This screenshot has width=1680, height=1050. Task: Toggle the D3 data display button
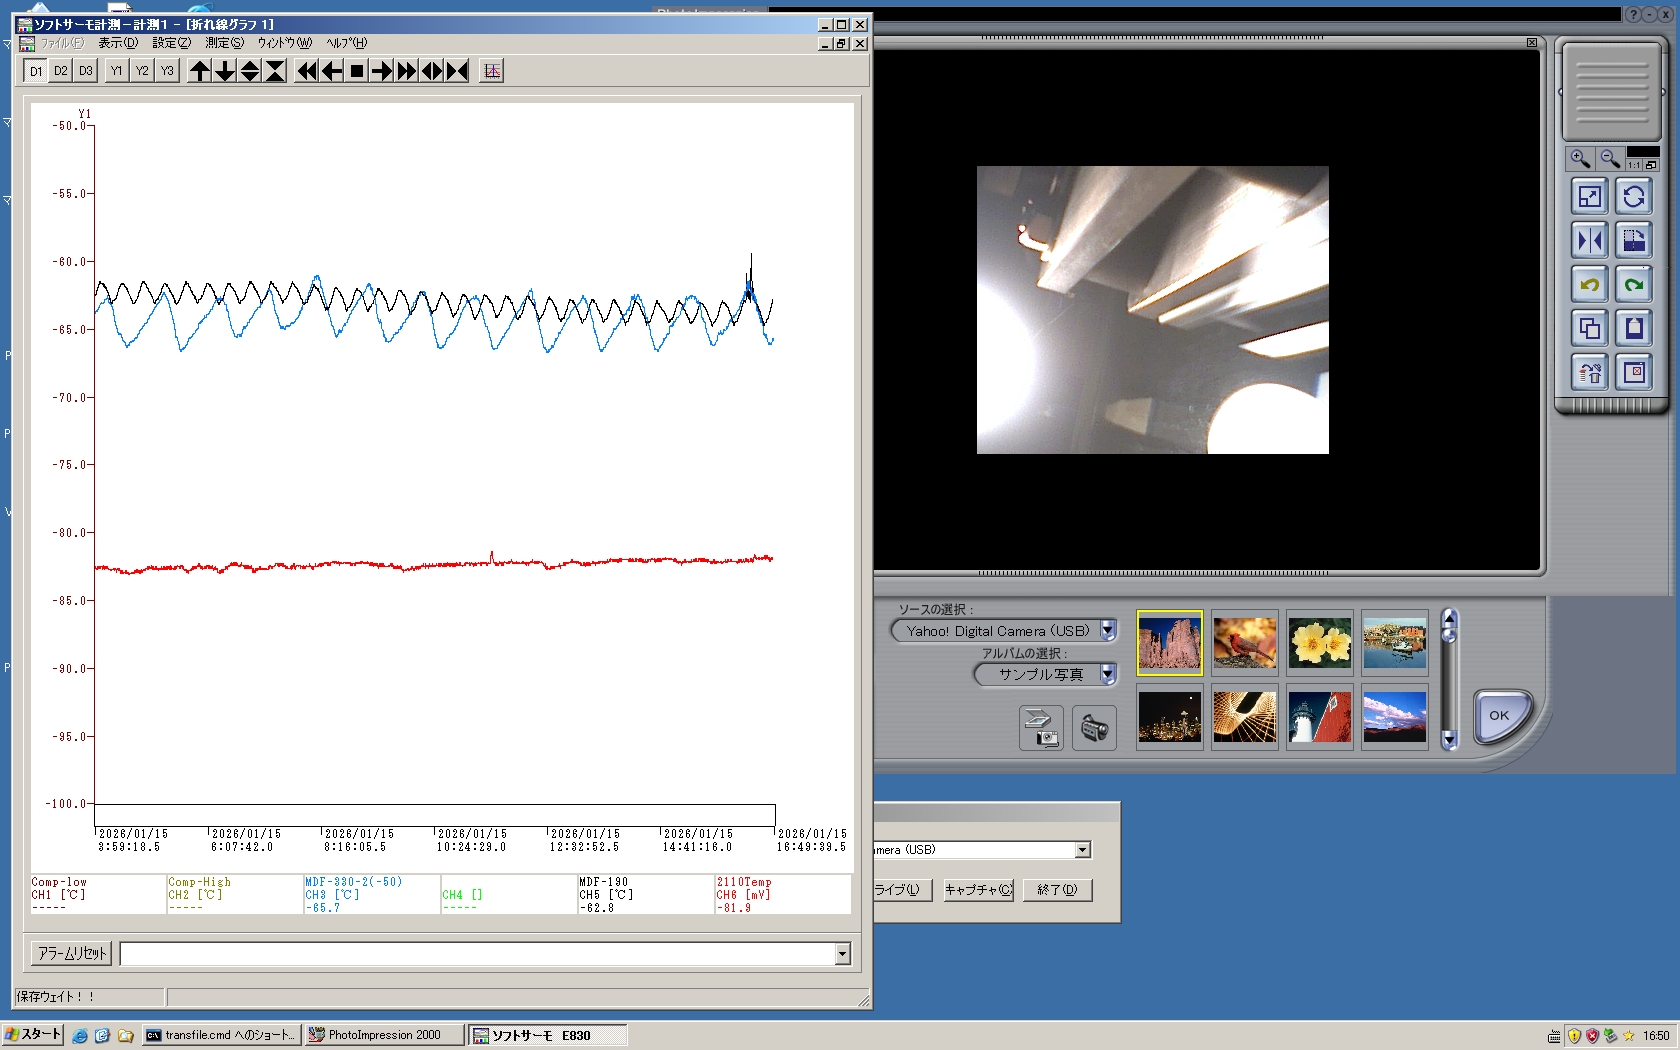coord(86,71)
